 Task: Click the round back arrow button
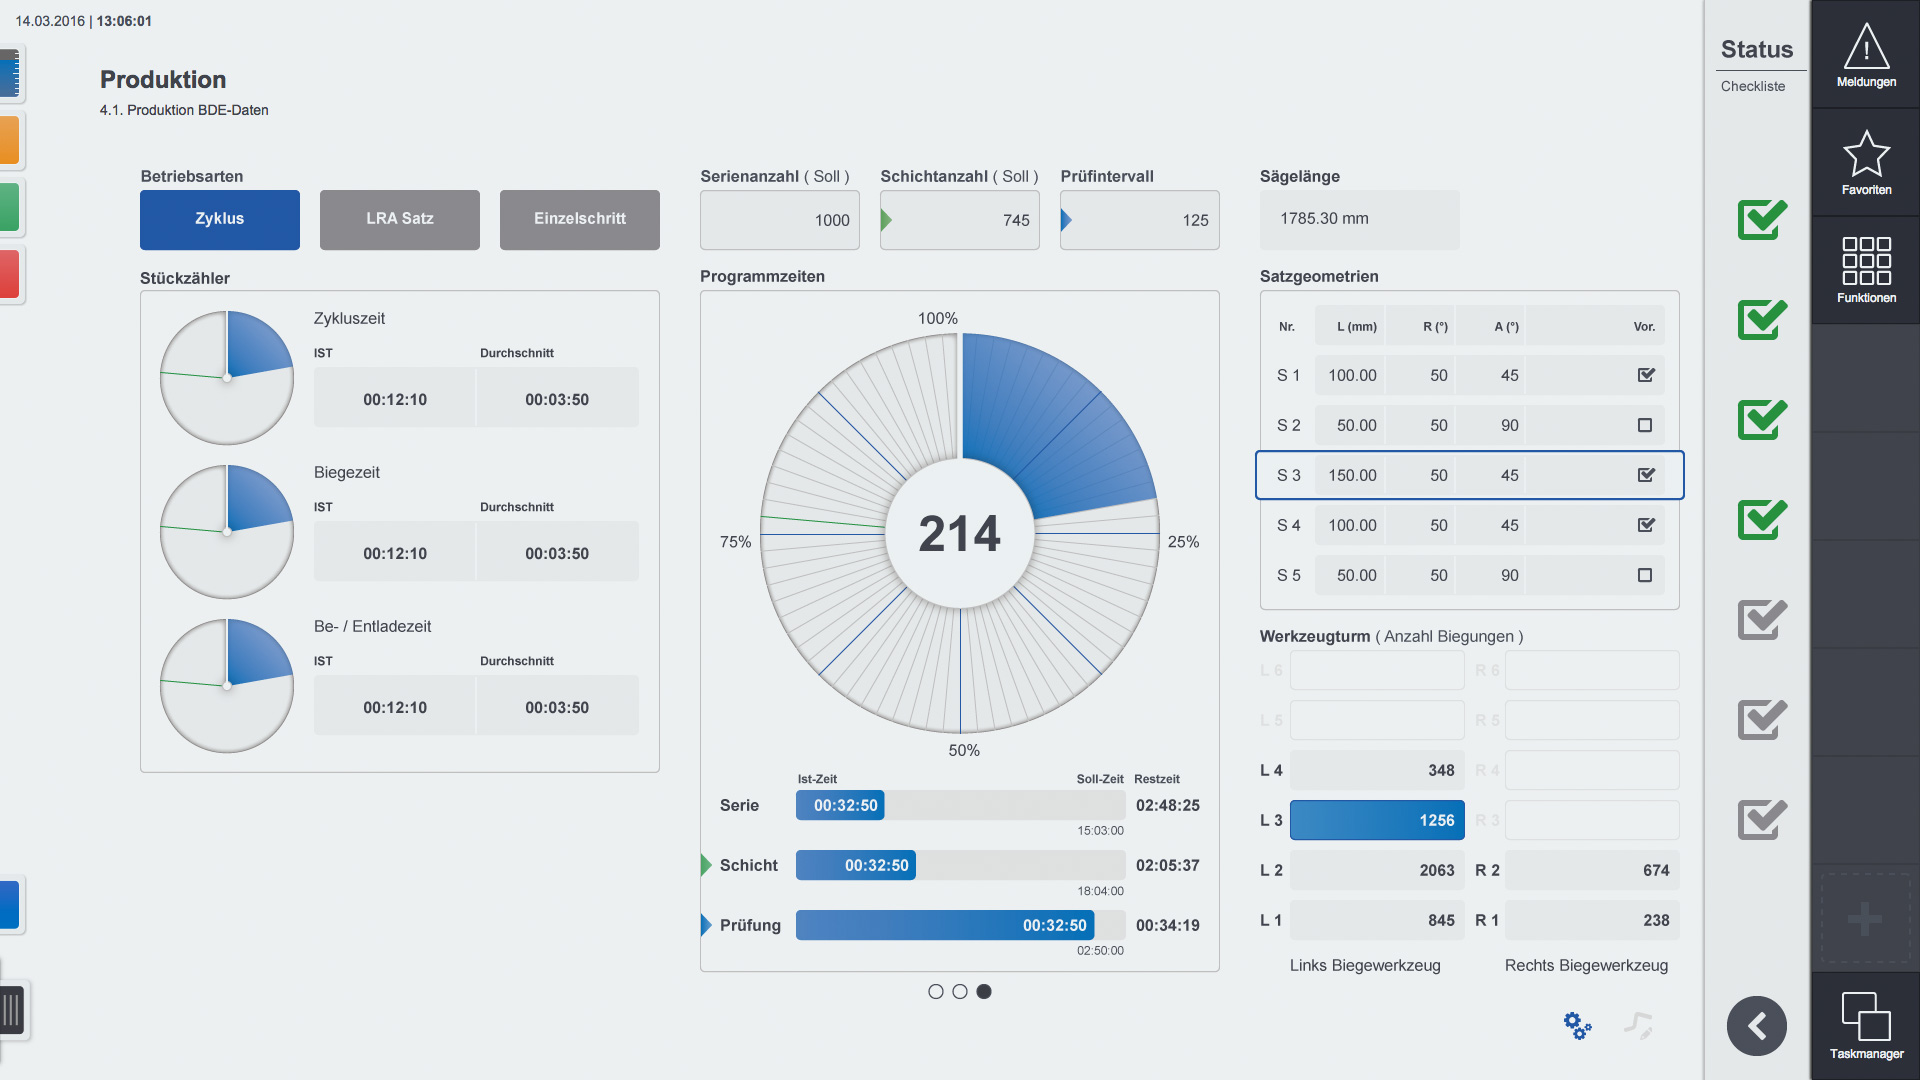click(x=1756, y=1026)
